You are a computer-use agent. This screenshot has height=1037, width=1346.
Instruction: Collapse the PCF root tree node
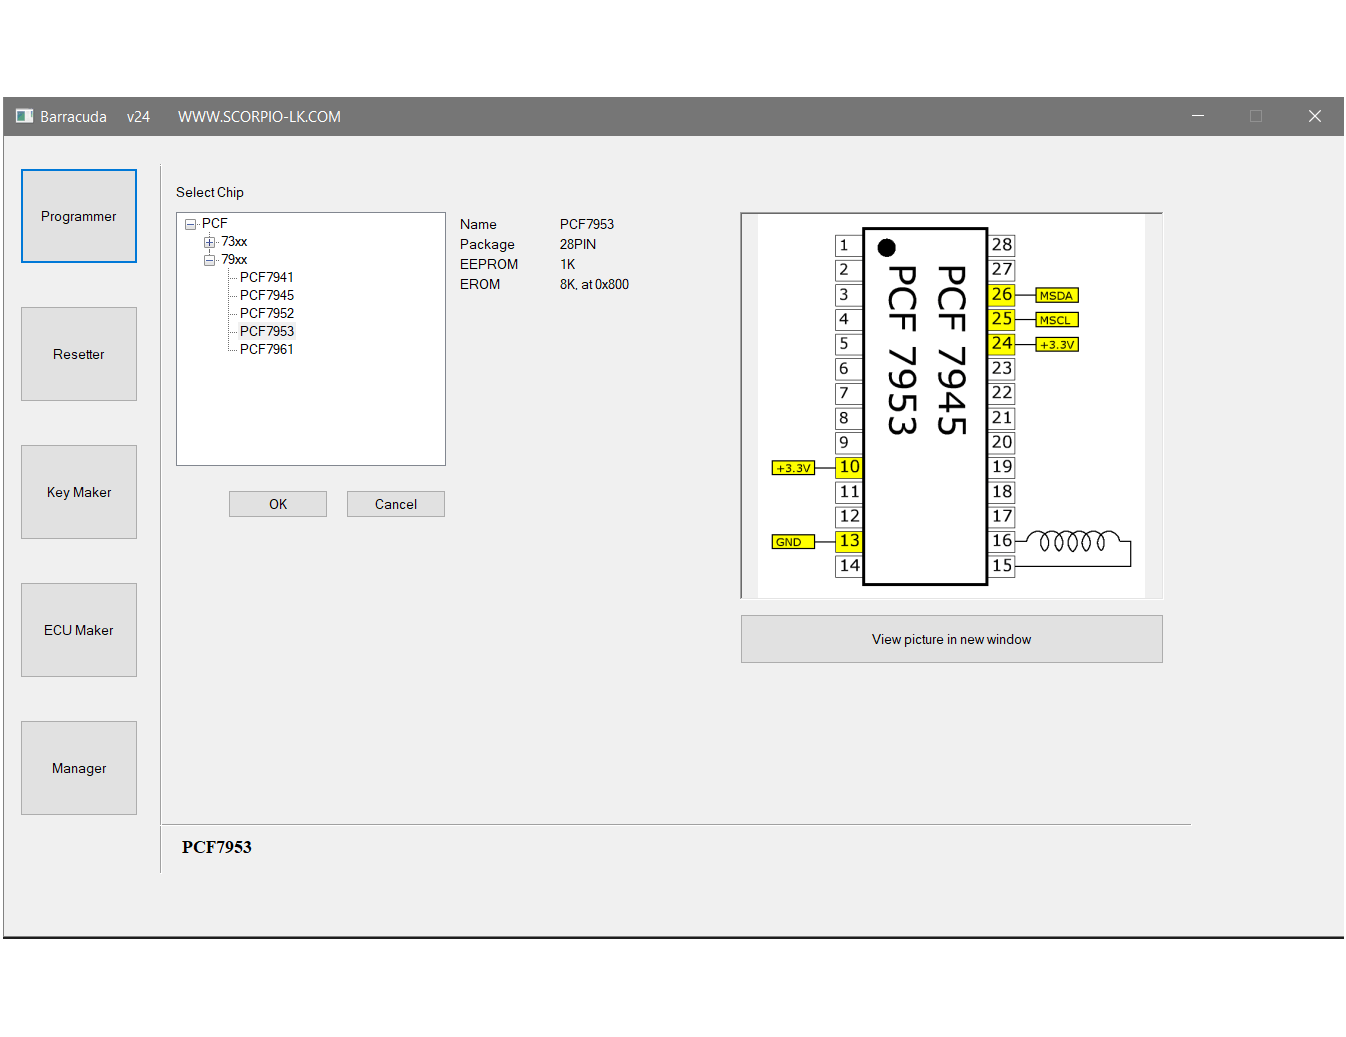(190, 224)
